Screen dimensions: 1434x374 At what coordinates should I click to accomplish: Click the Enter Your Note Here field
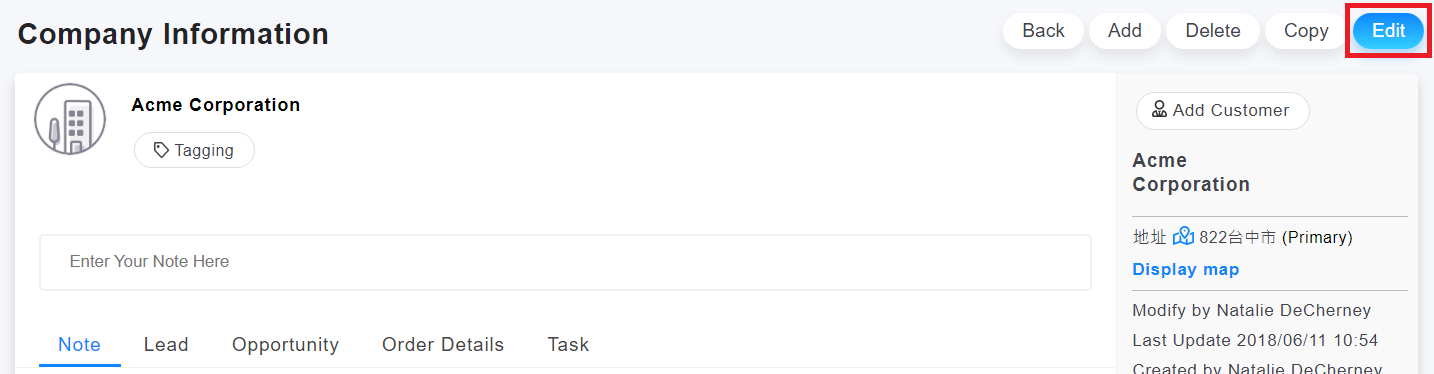tap(565, 262)
